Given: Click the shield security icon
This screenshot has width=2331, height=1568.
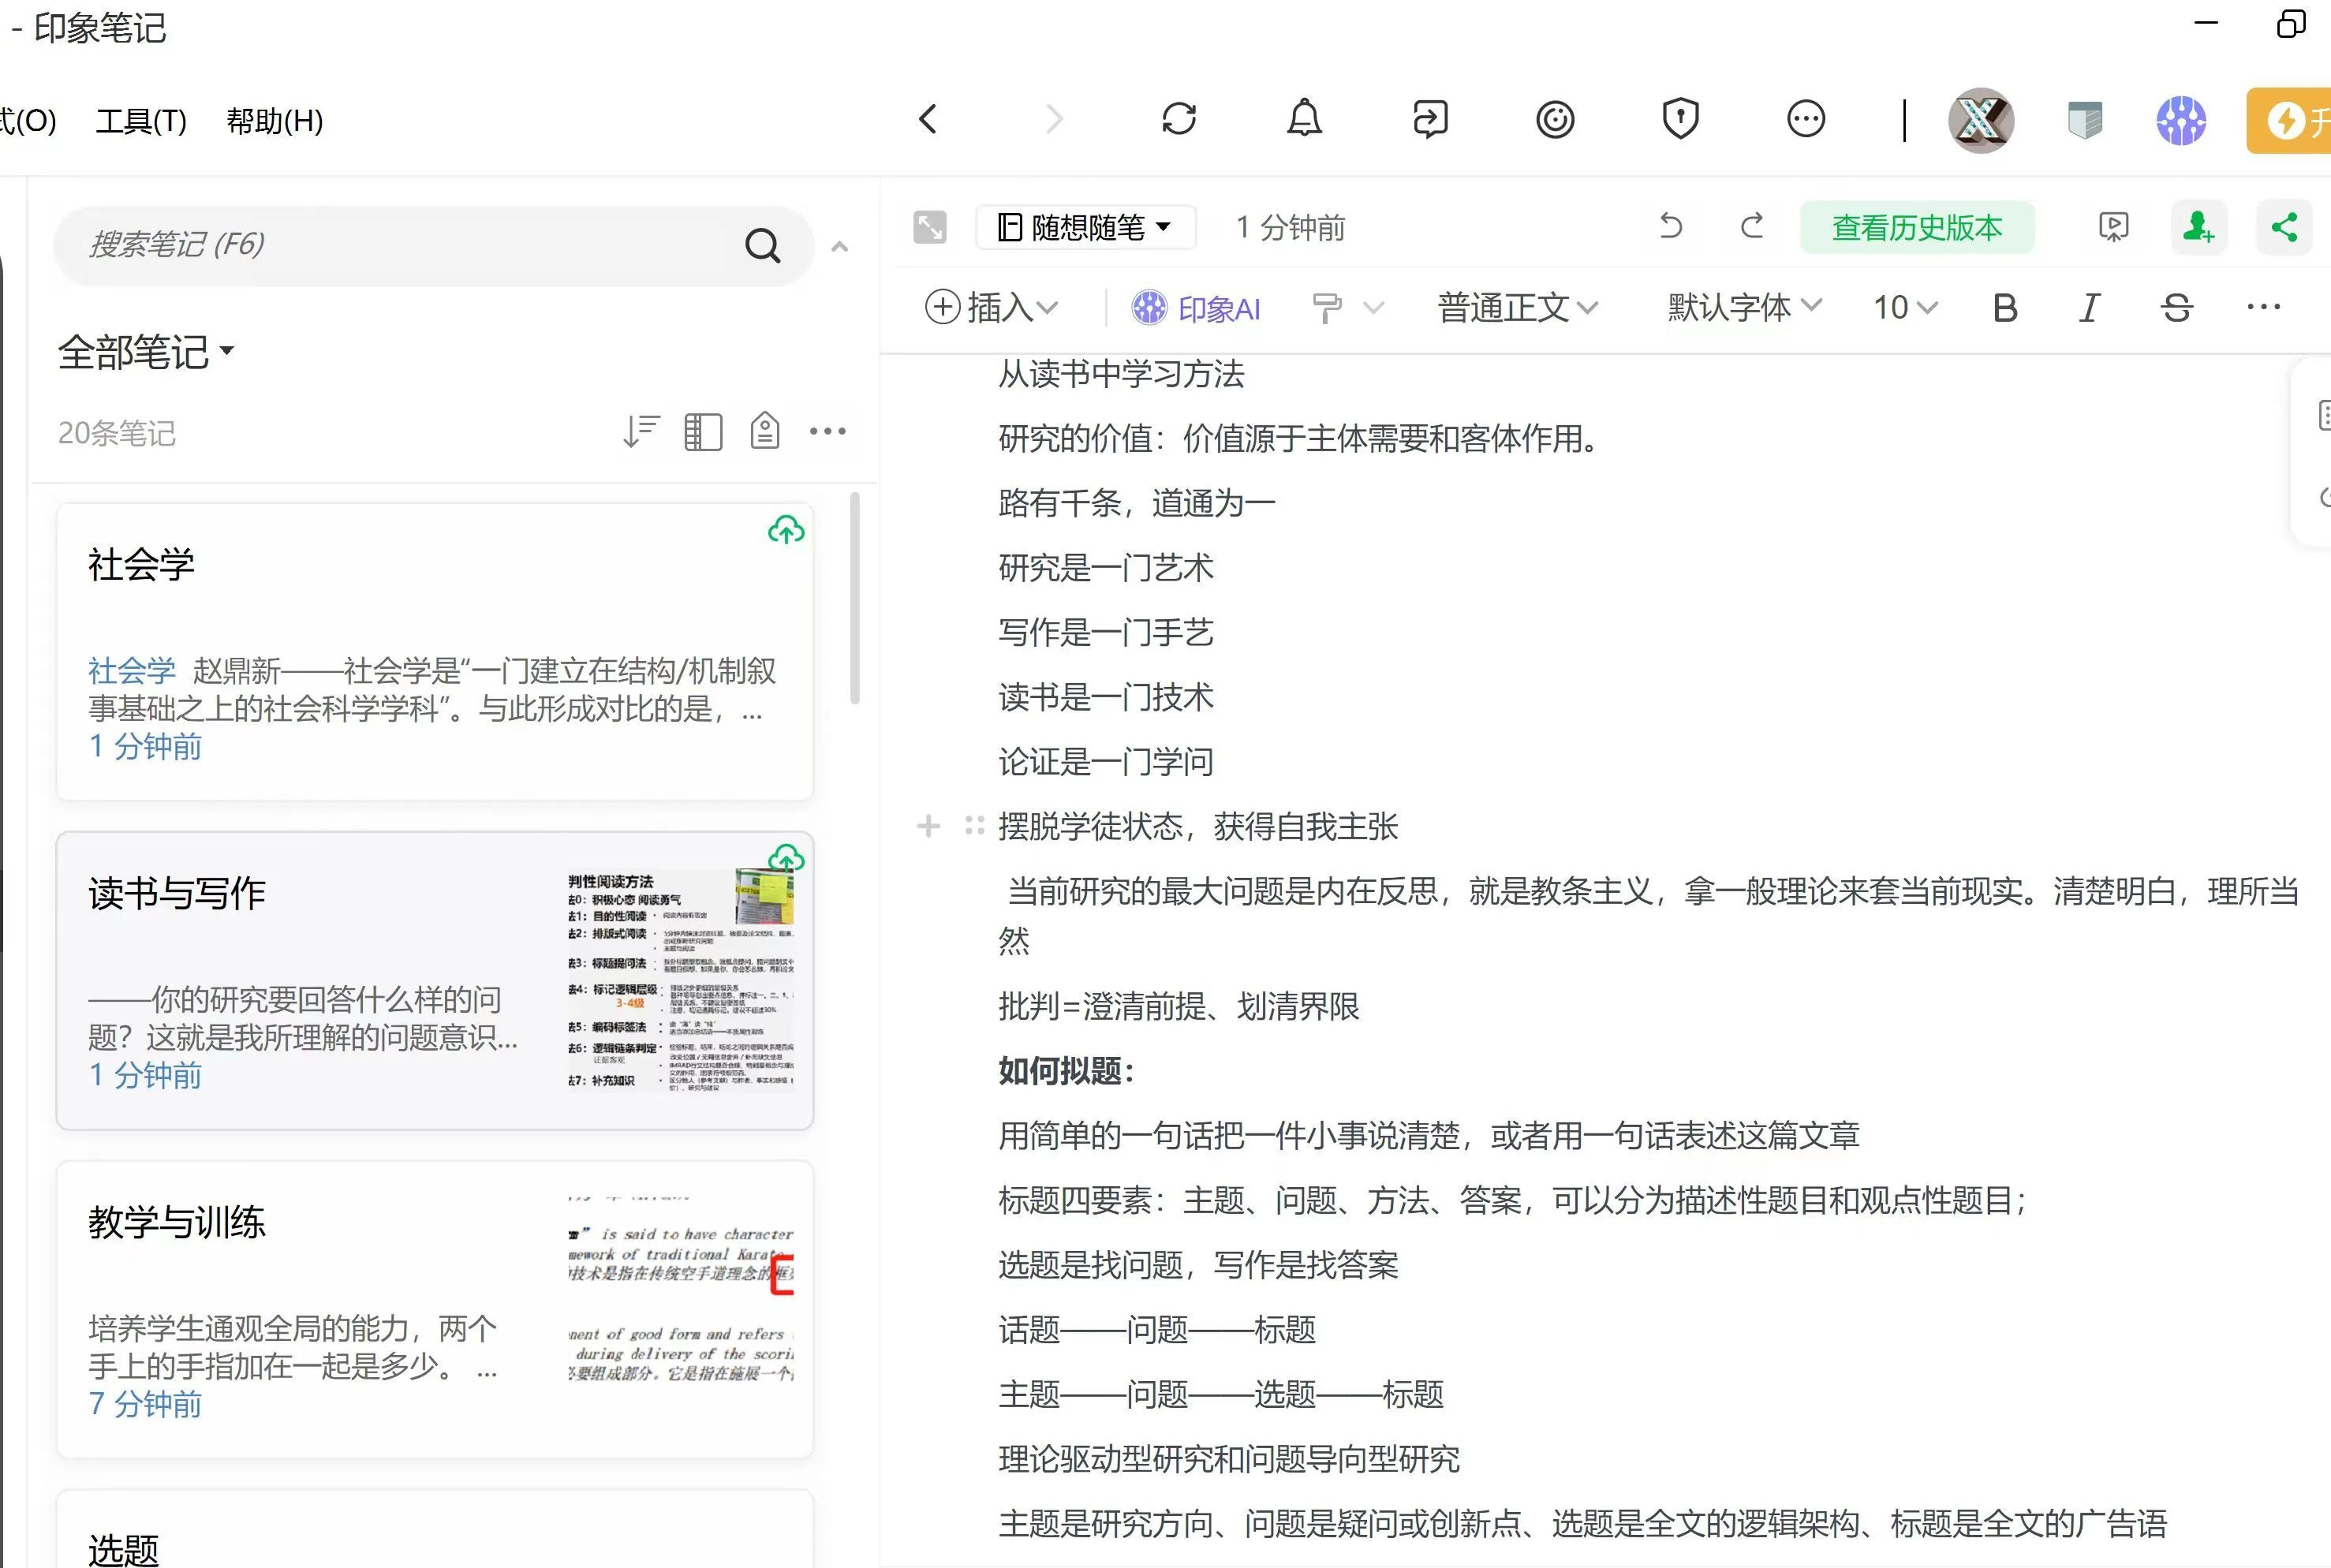Looking at the screenshot, I should pos(1680,119).
